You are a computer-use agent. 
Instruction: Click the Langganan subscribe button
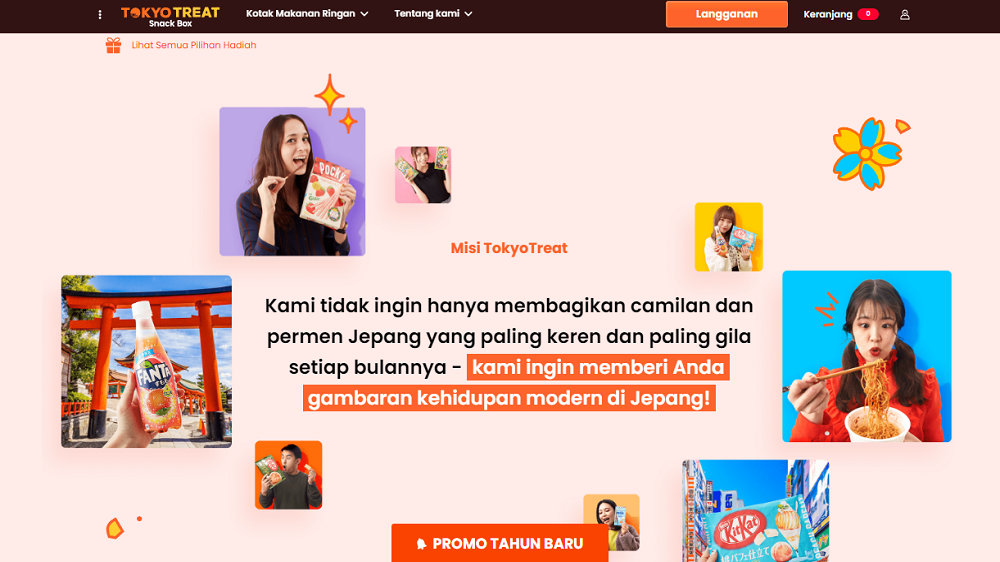tap(726, 14)
